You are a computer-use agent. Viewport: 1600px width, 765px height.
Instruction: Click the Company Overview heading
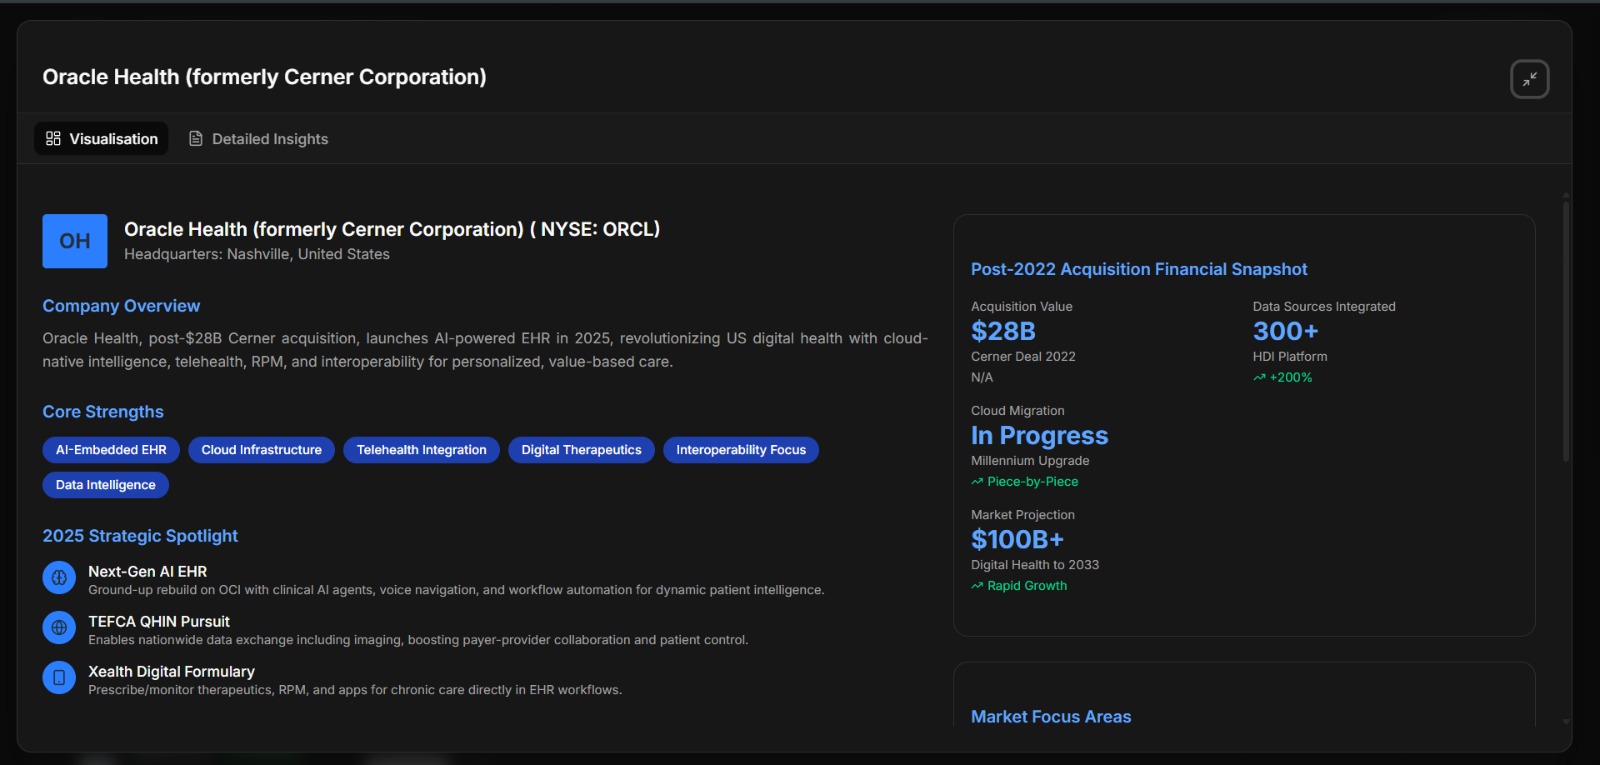[121, 306]
